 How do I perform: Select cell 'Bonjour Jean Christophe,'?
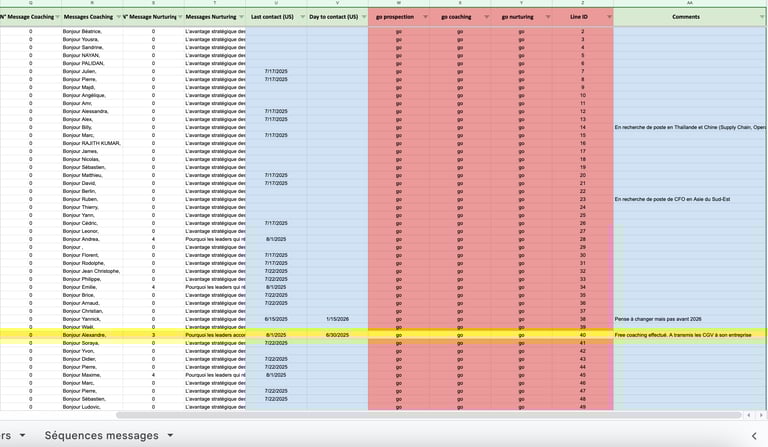pyautogui.click(x=92, y=271)
